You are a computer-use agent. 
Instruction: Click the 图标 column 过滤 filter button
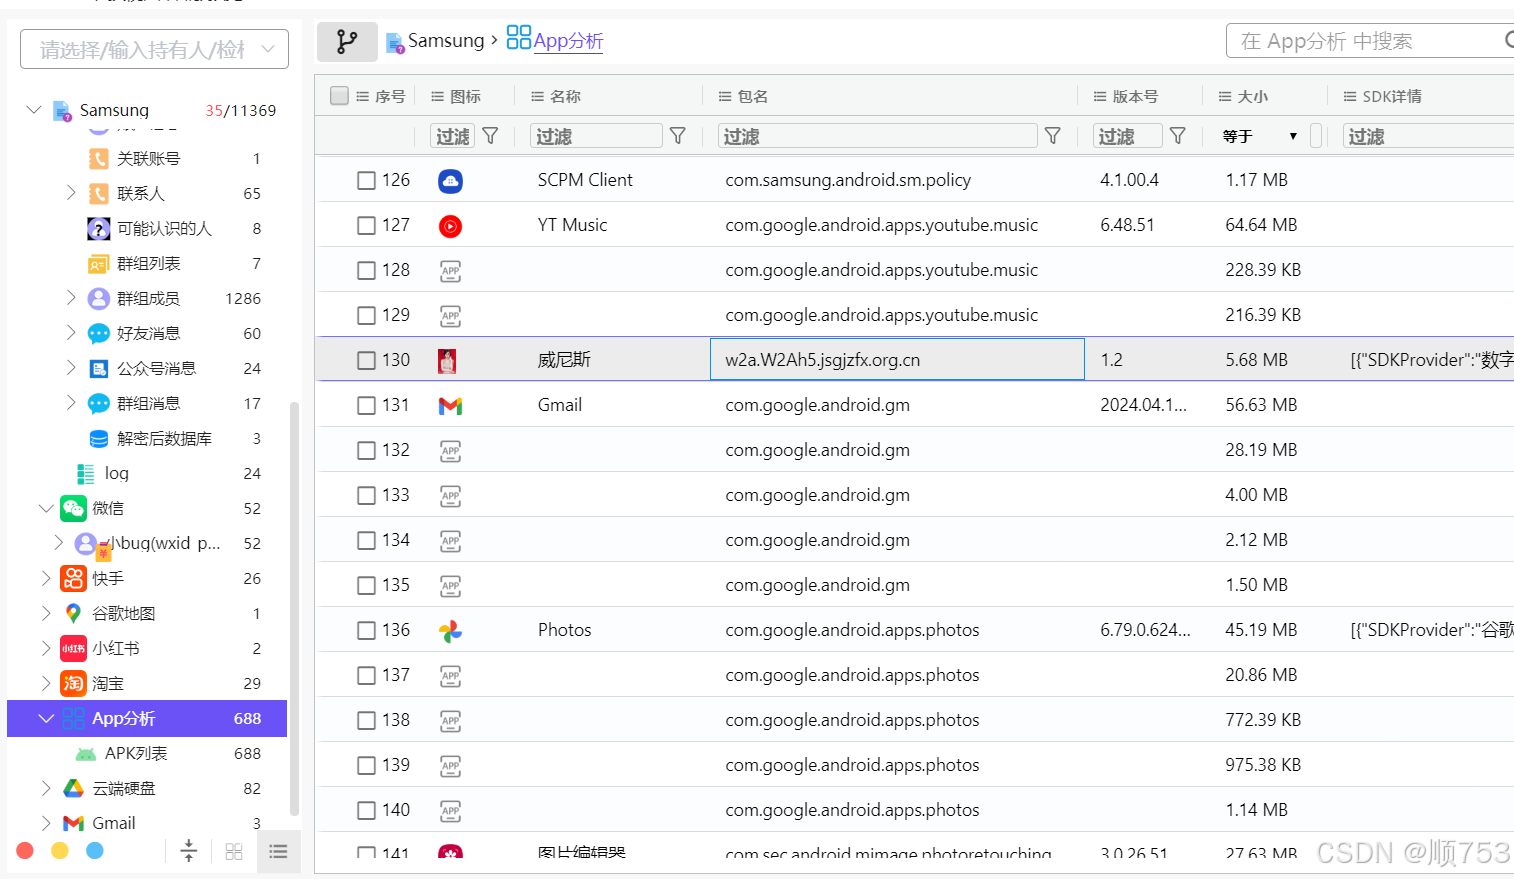point(453,136)
